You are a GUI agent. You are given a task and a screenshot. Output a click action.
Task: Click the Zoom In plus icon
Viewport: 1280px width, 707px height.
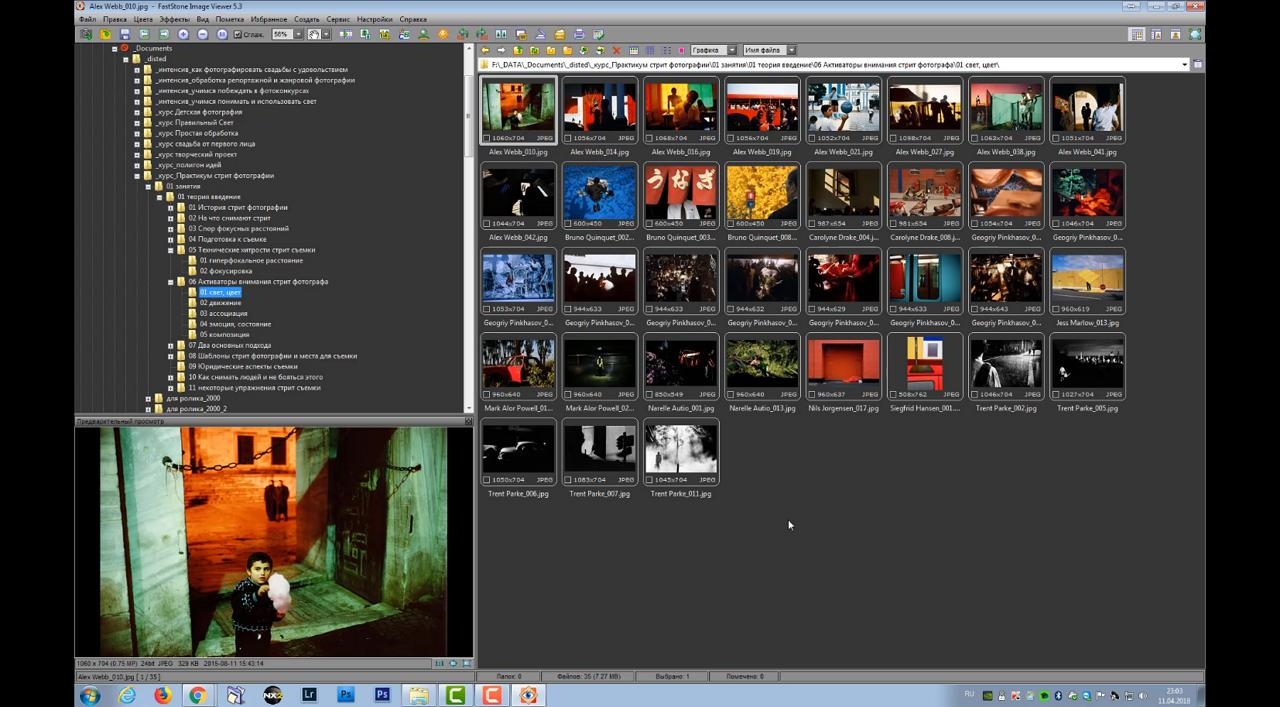[183, 34]
